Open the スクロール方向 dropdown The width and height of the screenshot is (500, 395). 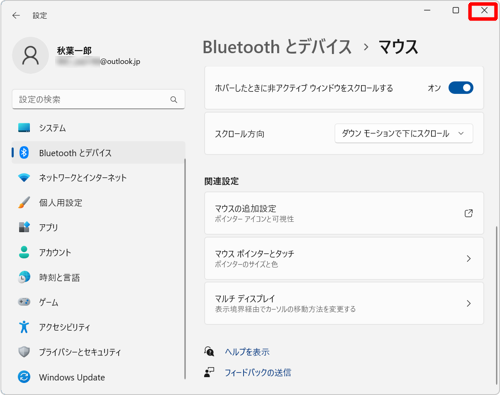404,134
